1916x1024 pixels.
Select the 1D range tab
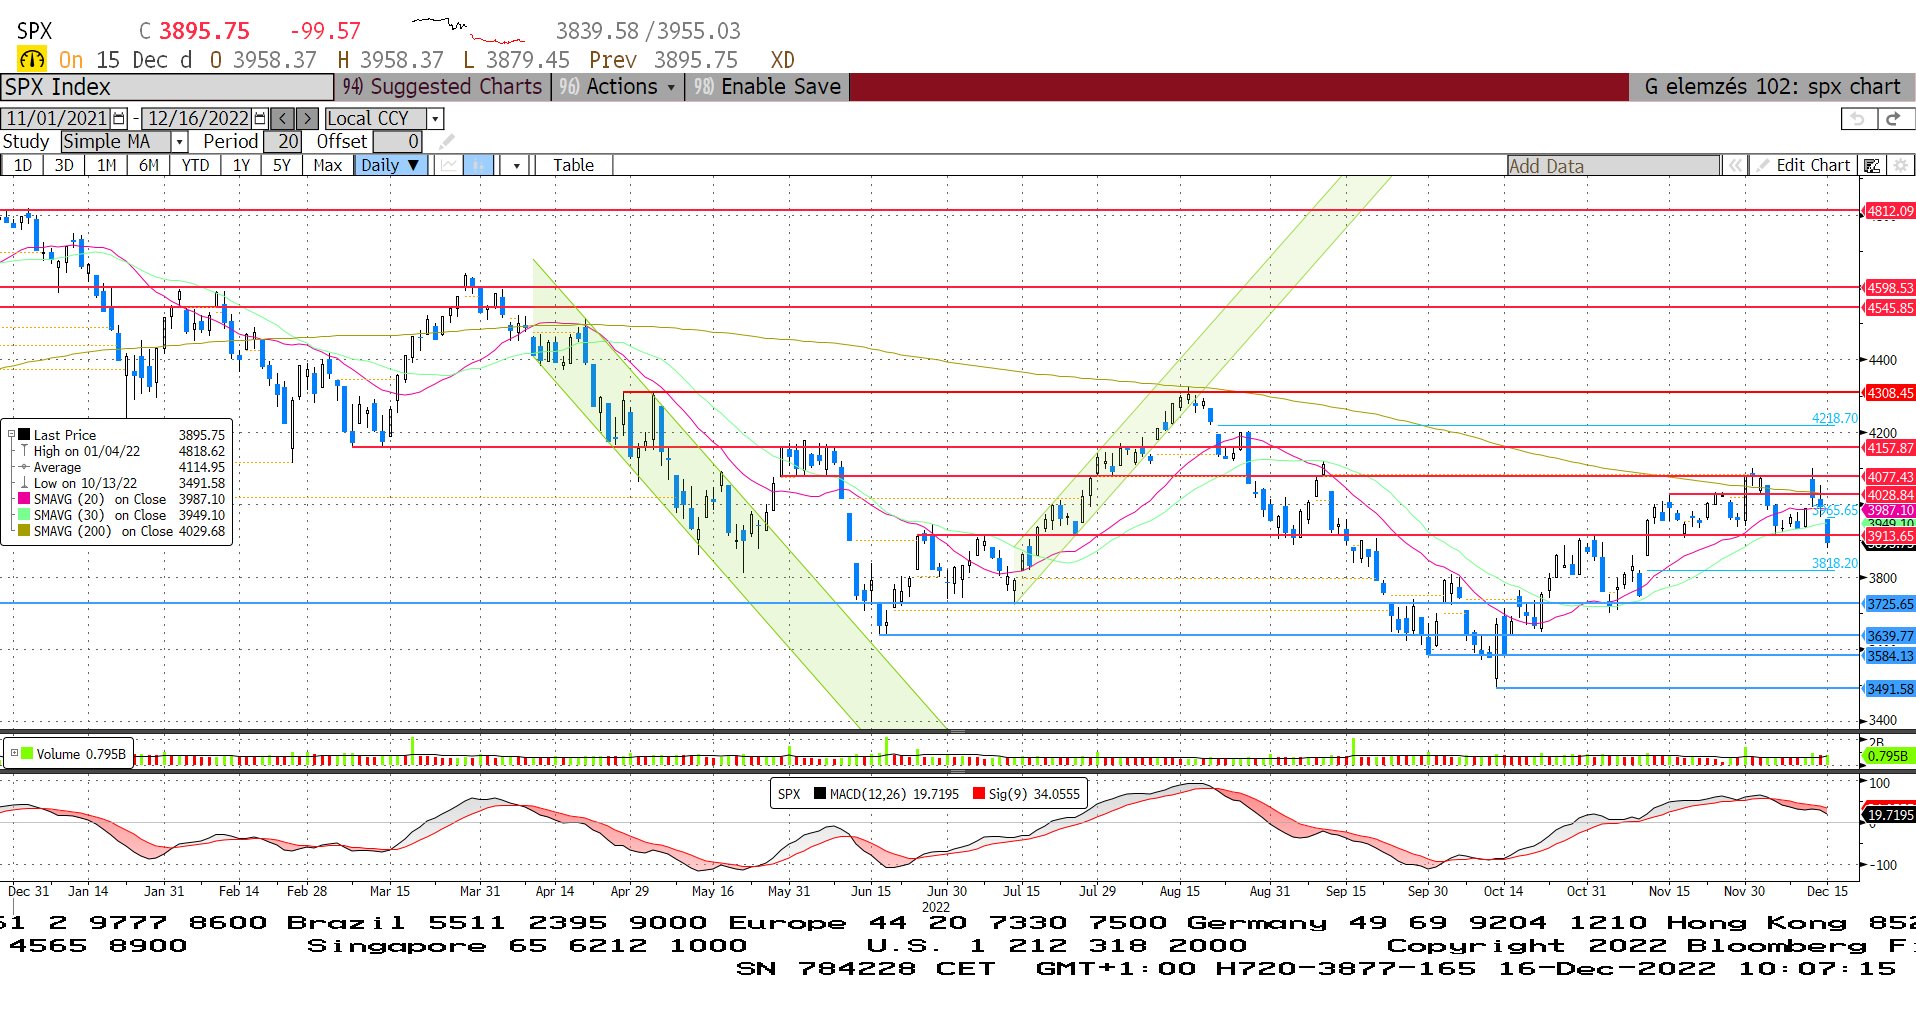[22, 165]
